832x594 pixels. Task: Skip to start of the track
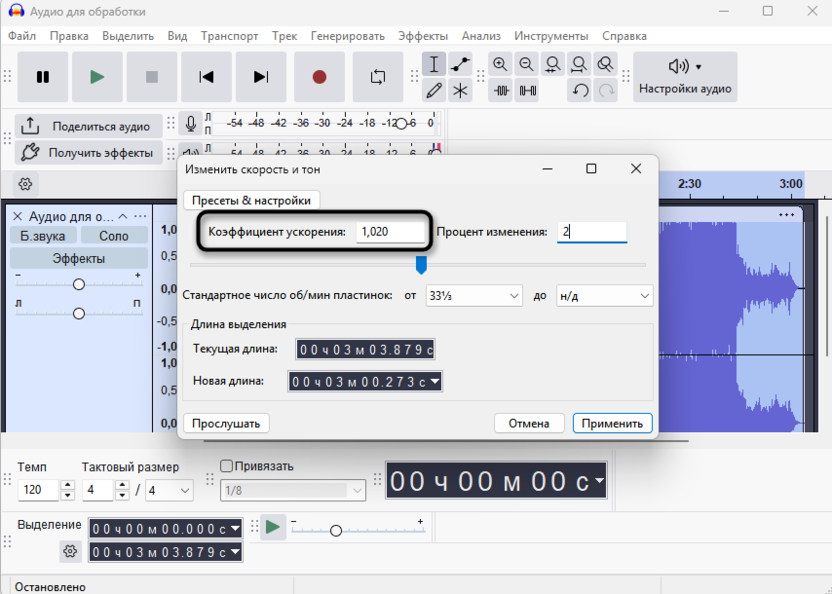[206, 77]
